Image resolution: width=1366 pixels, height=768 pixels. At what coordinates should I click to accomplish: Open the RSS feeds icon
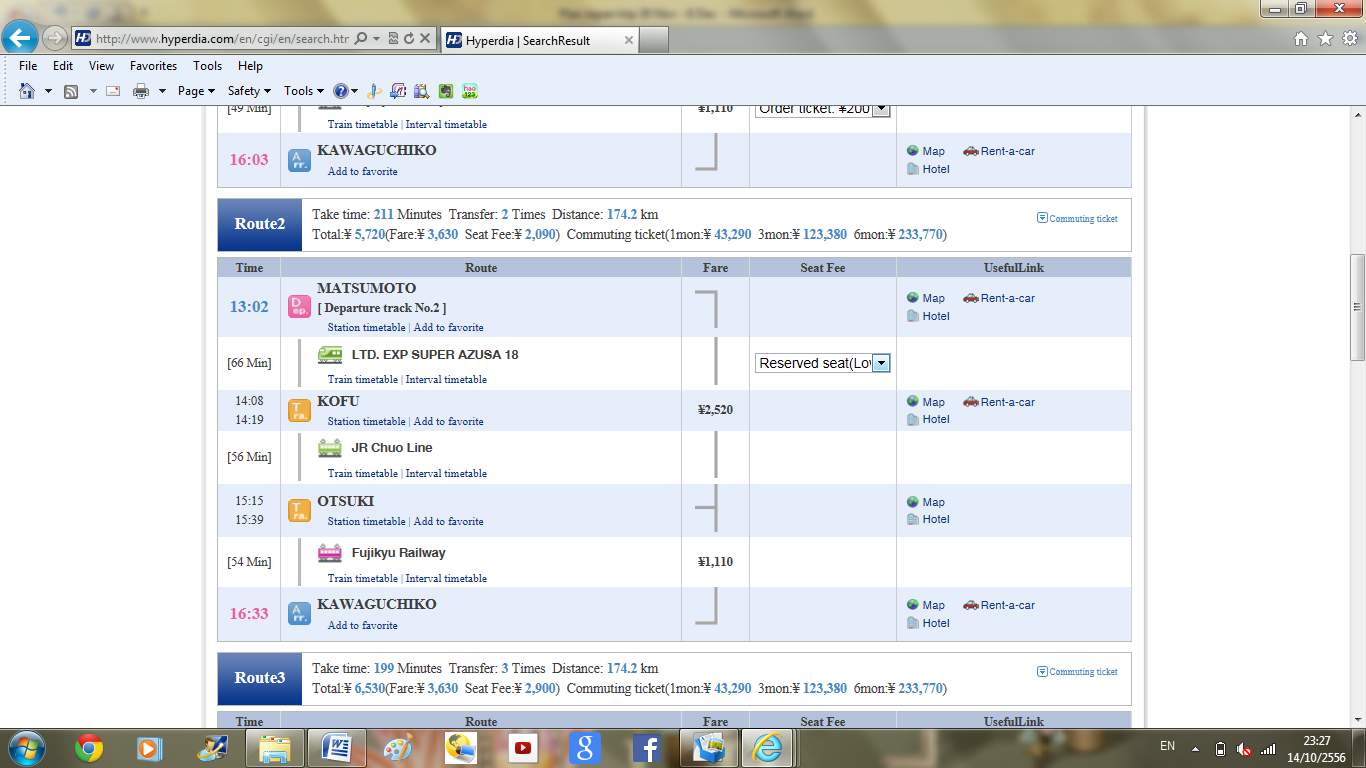tap(71, 91)
